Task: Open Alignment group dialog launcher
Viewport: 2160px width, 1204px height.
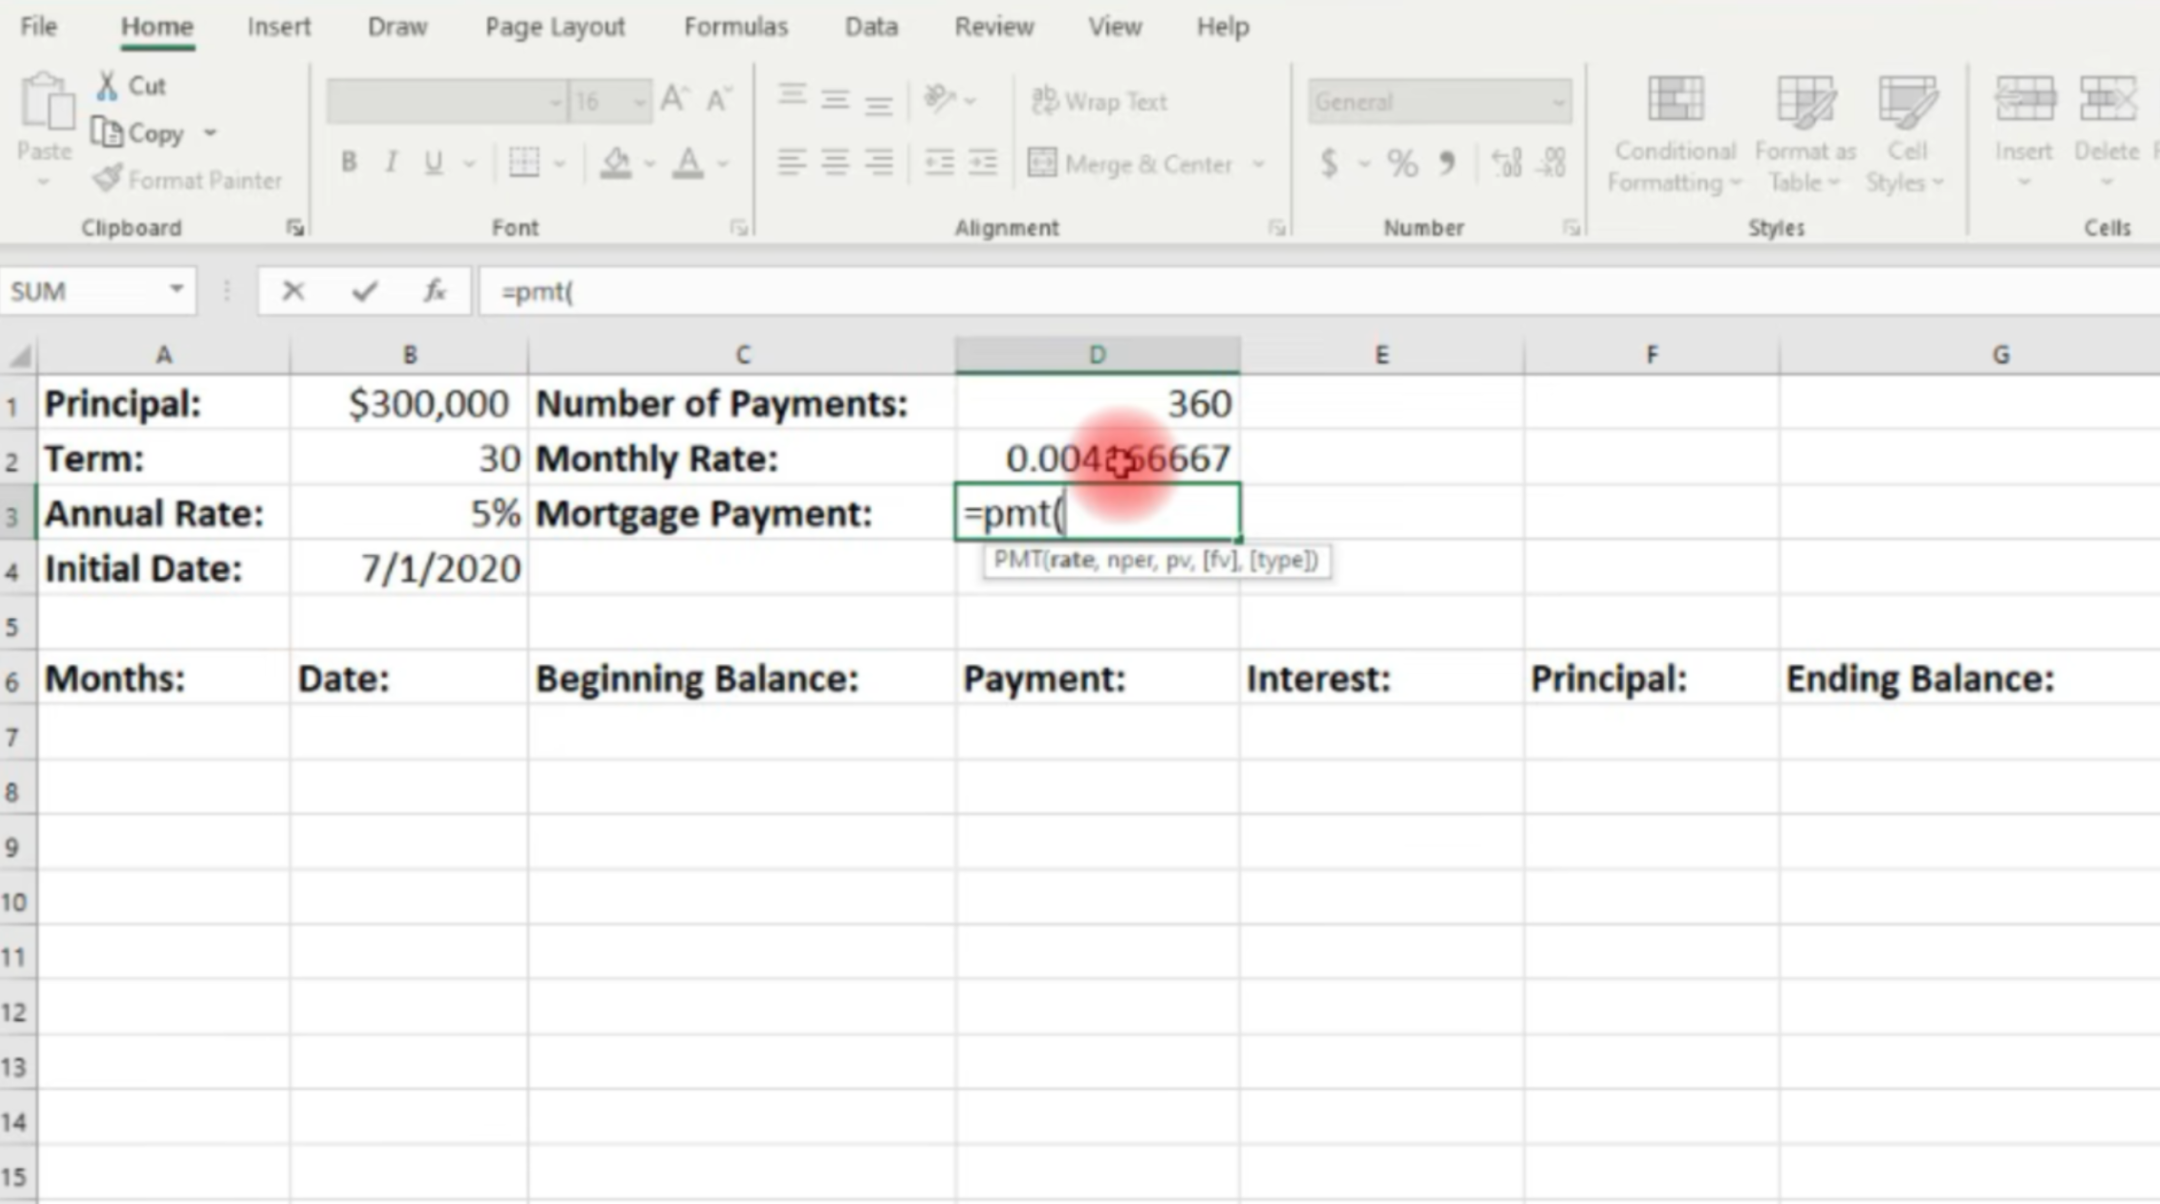Action: [1277, 228]
